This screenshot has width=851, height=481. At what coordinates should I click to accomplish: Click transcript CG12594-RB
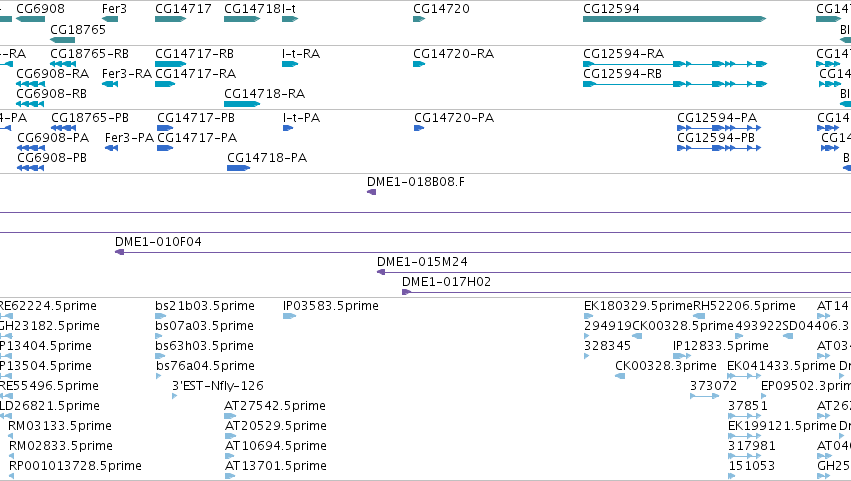622,73
